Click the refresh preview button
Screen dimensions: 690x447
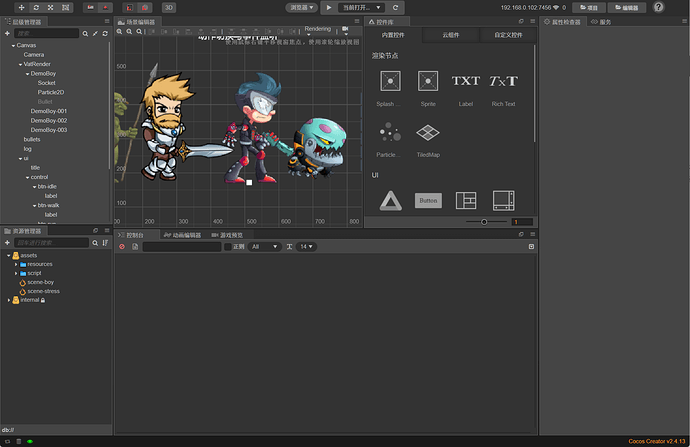395,7
